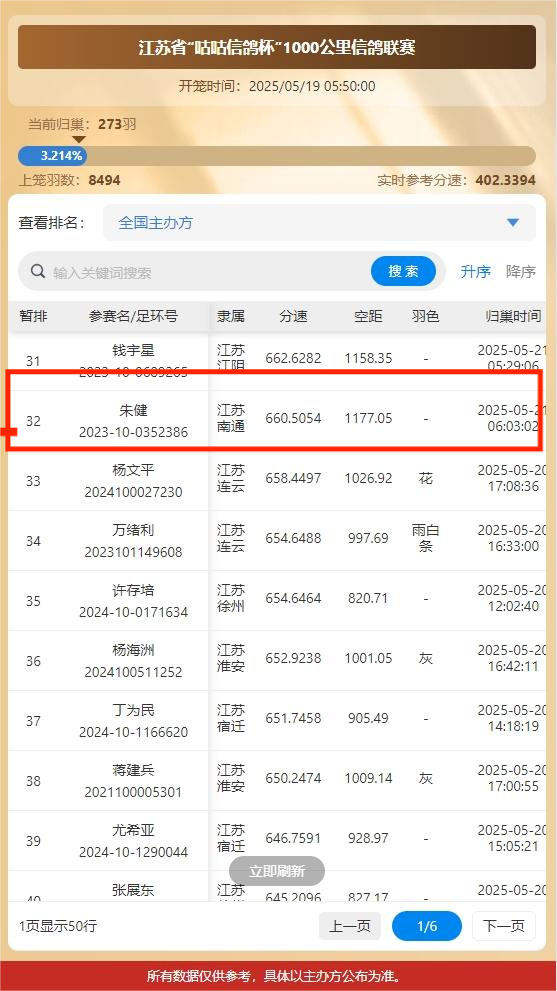Image resolution: width=557 pixels, height=991 pixels.
Task: Open entry for 杨文平 rank 33
Action: pyautogui.click(x=277, y=481)
